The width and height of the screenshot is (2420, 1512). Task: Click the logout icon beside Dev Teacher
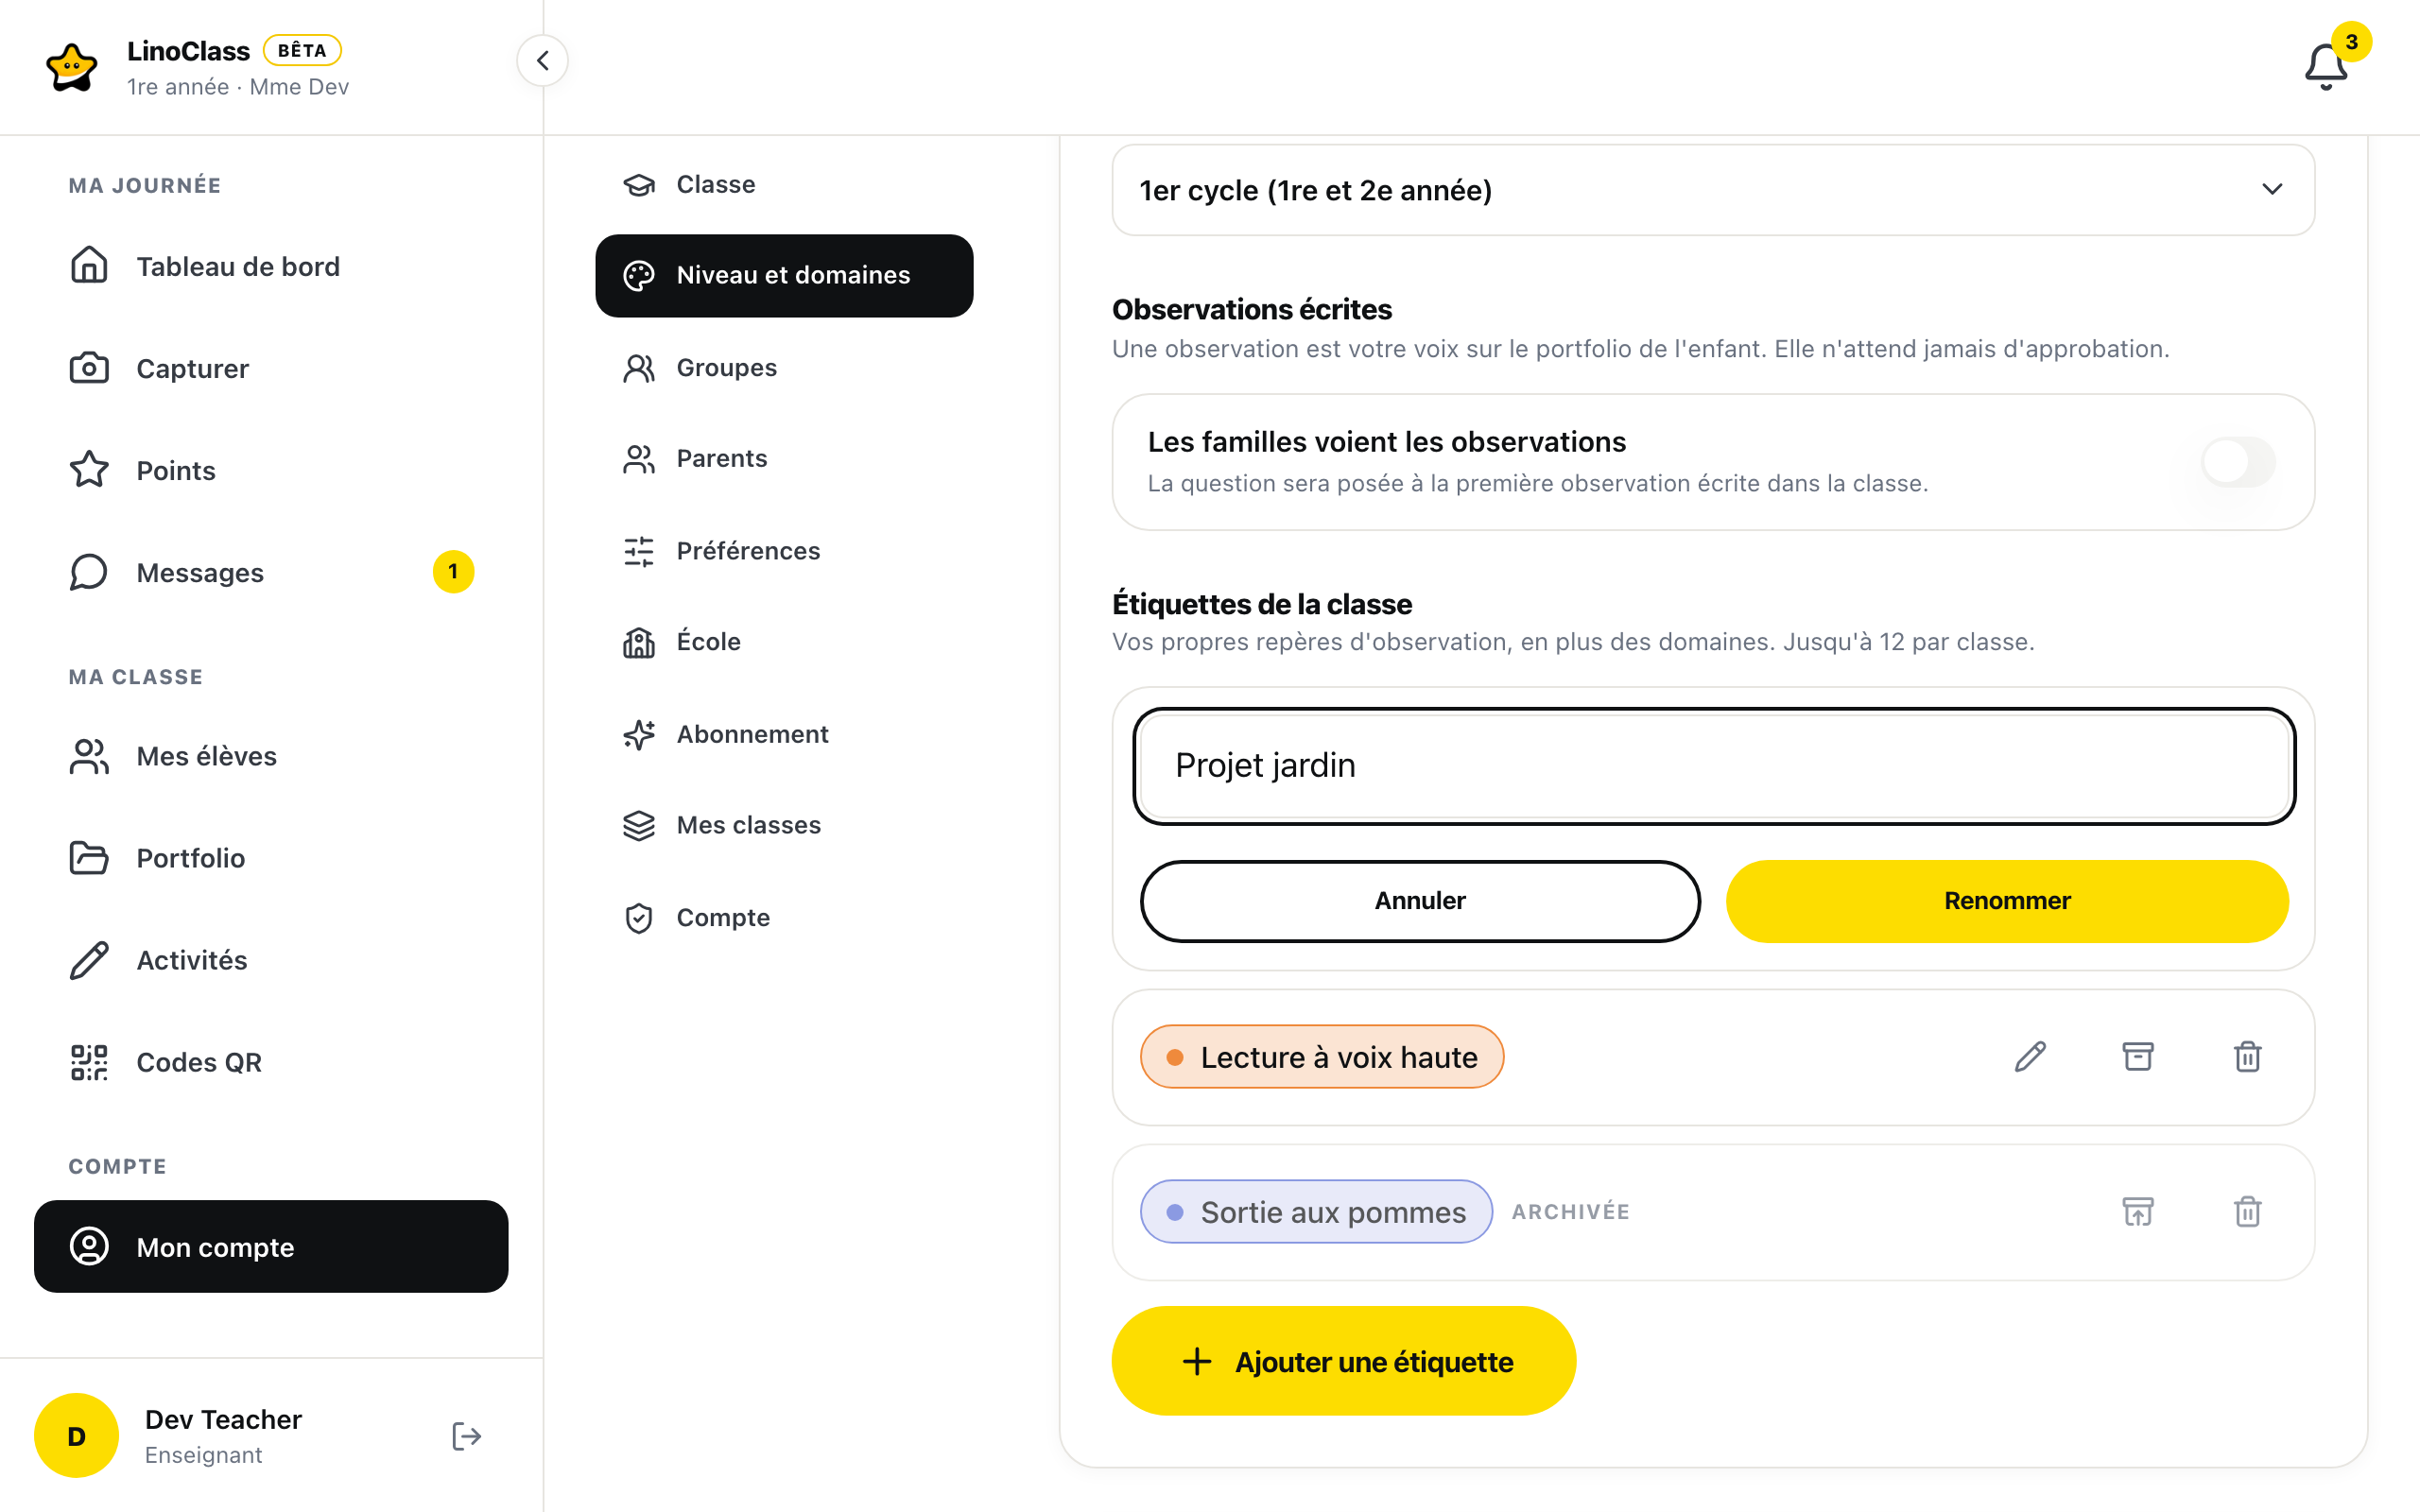pos(467,1436)
